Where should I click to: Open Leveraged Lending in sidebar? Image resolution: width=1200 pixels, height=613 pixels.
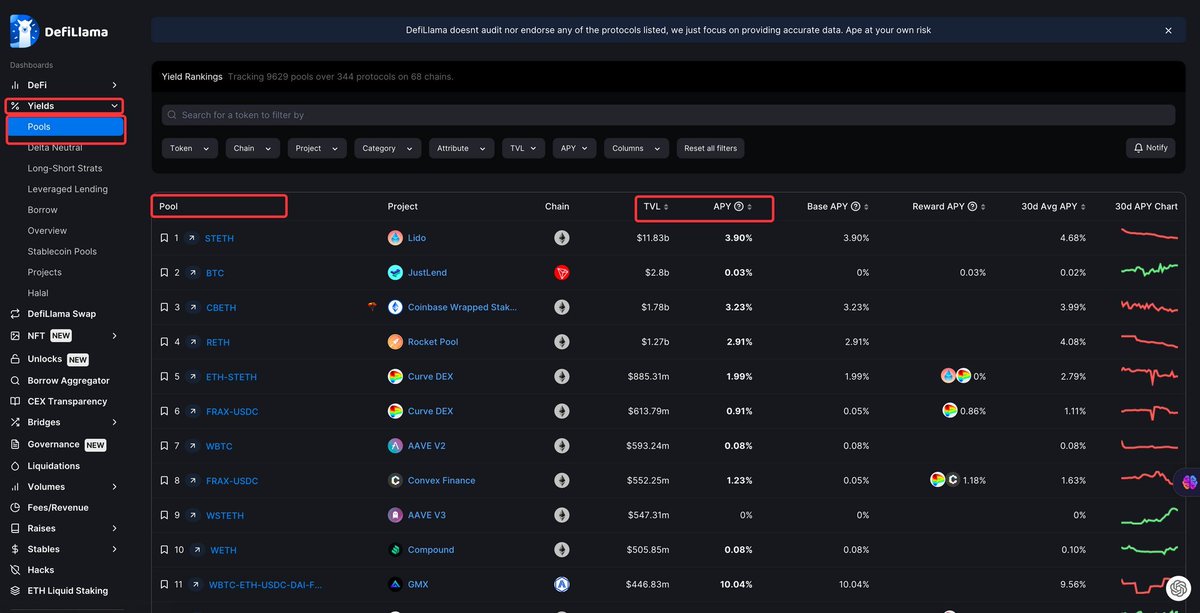[67, 189]
